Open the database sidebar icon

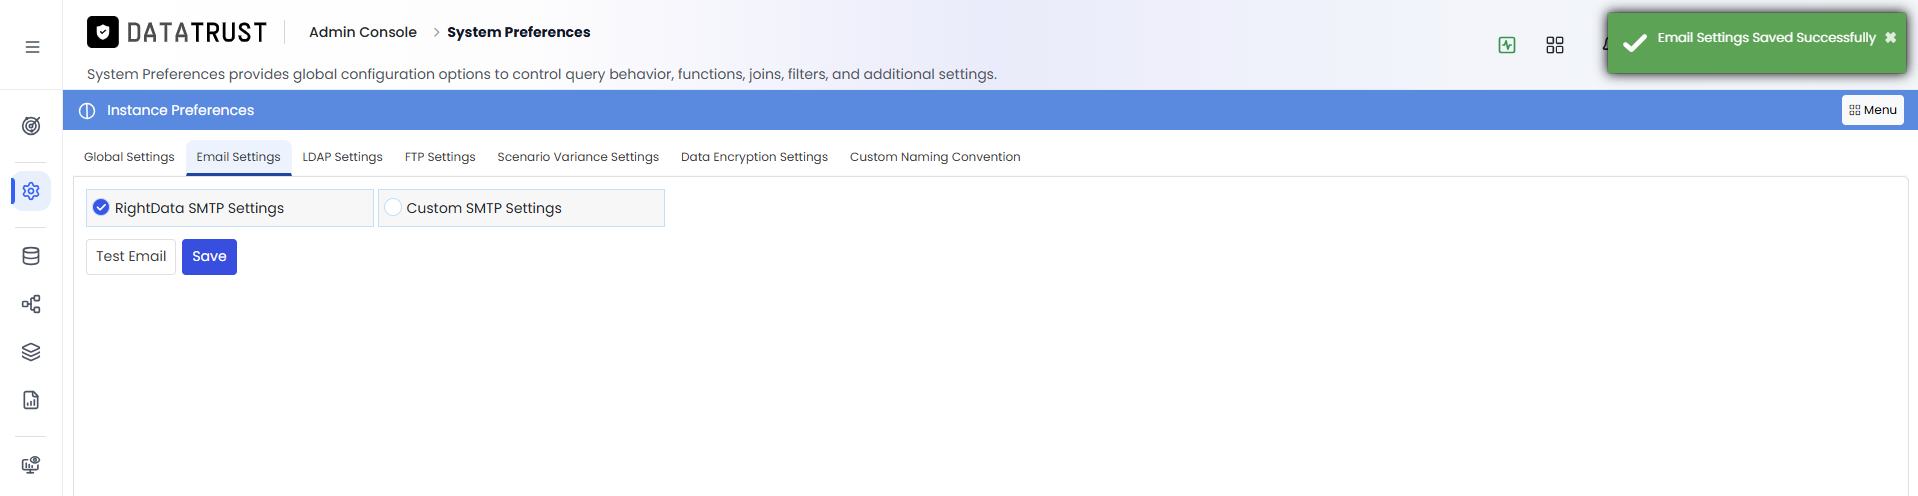click(31, 256)
